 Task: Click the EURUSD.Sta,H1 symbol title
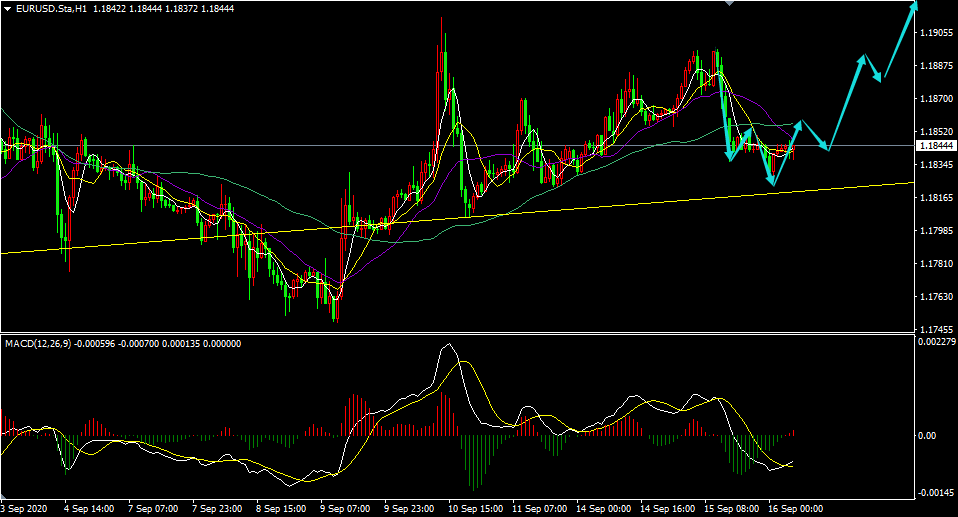(52, 9)
